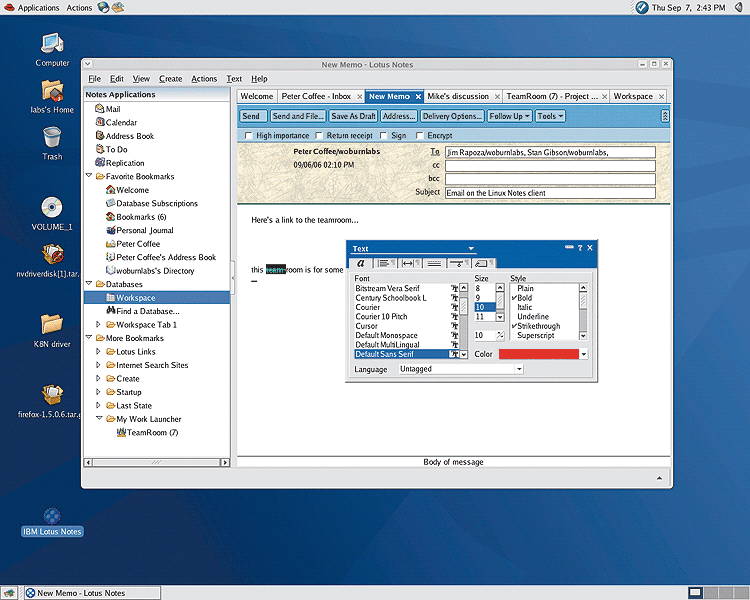Open Database Subscriptions bookmark icon
The width and height of the screenshot is (750, 600).
pyautogui.click(x=110, y=203)
